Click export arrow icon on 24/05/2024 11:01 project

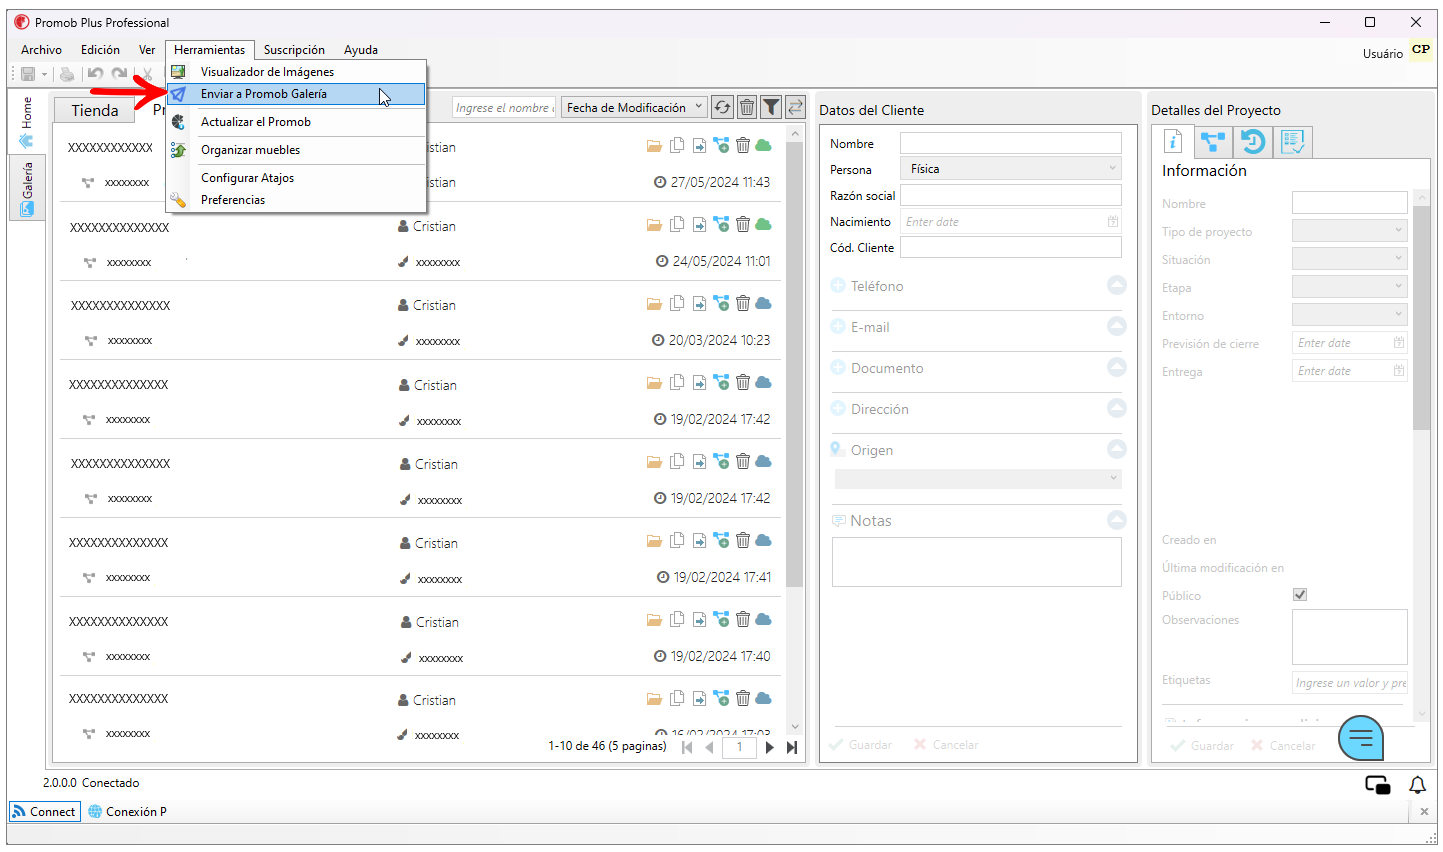[699, 225]
